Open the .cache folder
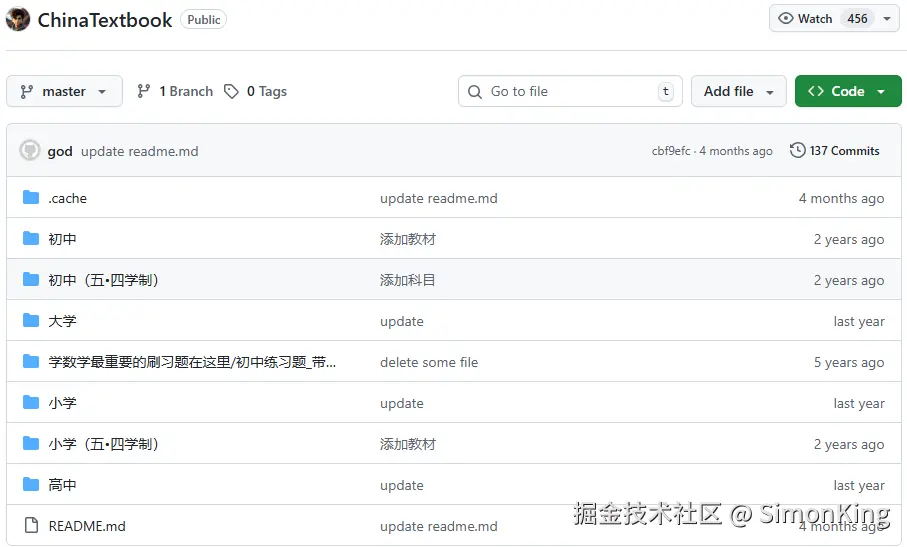This screenshot has width=907, height=547. [x=68, y=198]
